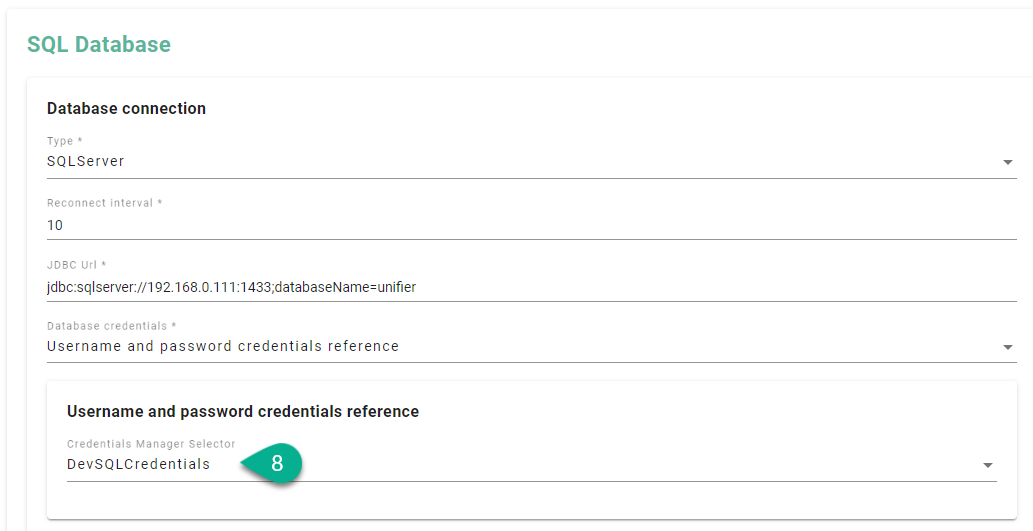
Task: Open the DevSQLCredentials selector
Action: [x=600, y=464]
